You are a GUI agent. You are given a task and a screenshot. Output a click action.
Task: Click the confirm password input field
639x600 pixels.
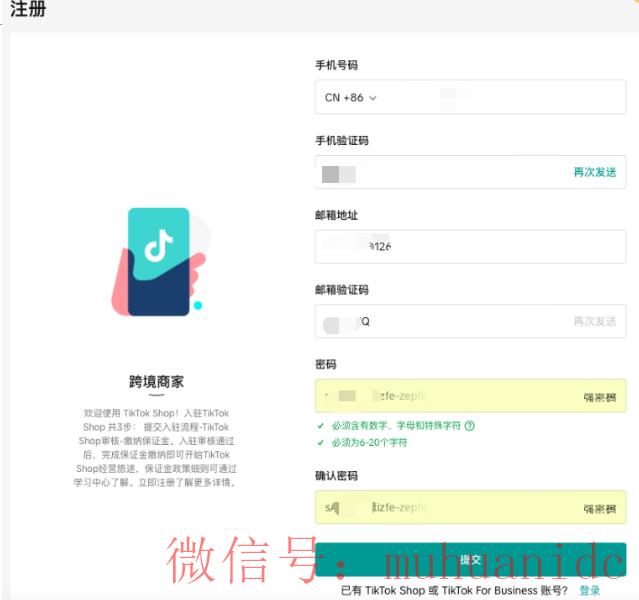coord(470,507)
